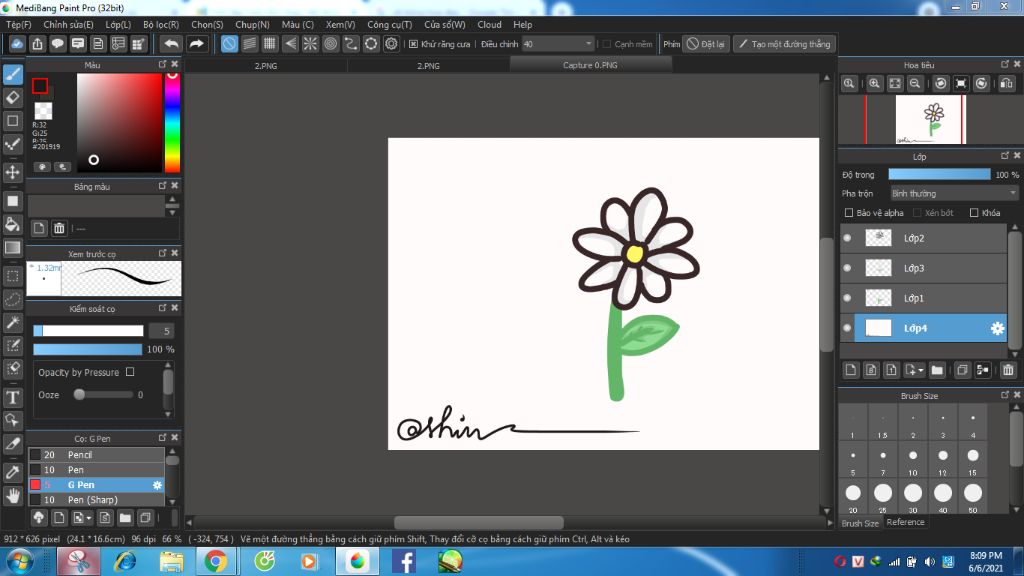Select the Gradient tool
The image size is (1024, 576).
coord(12,248)
